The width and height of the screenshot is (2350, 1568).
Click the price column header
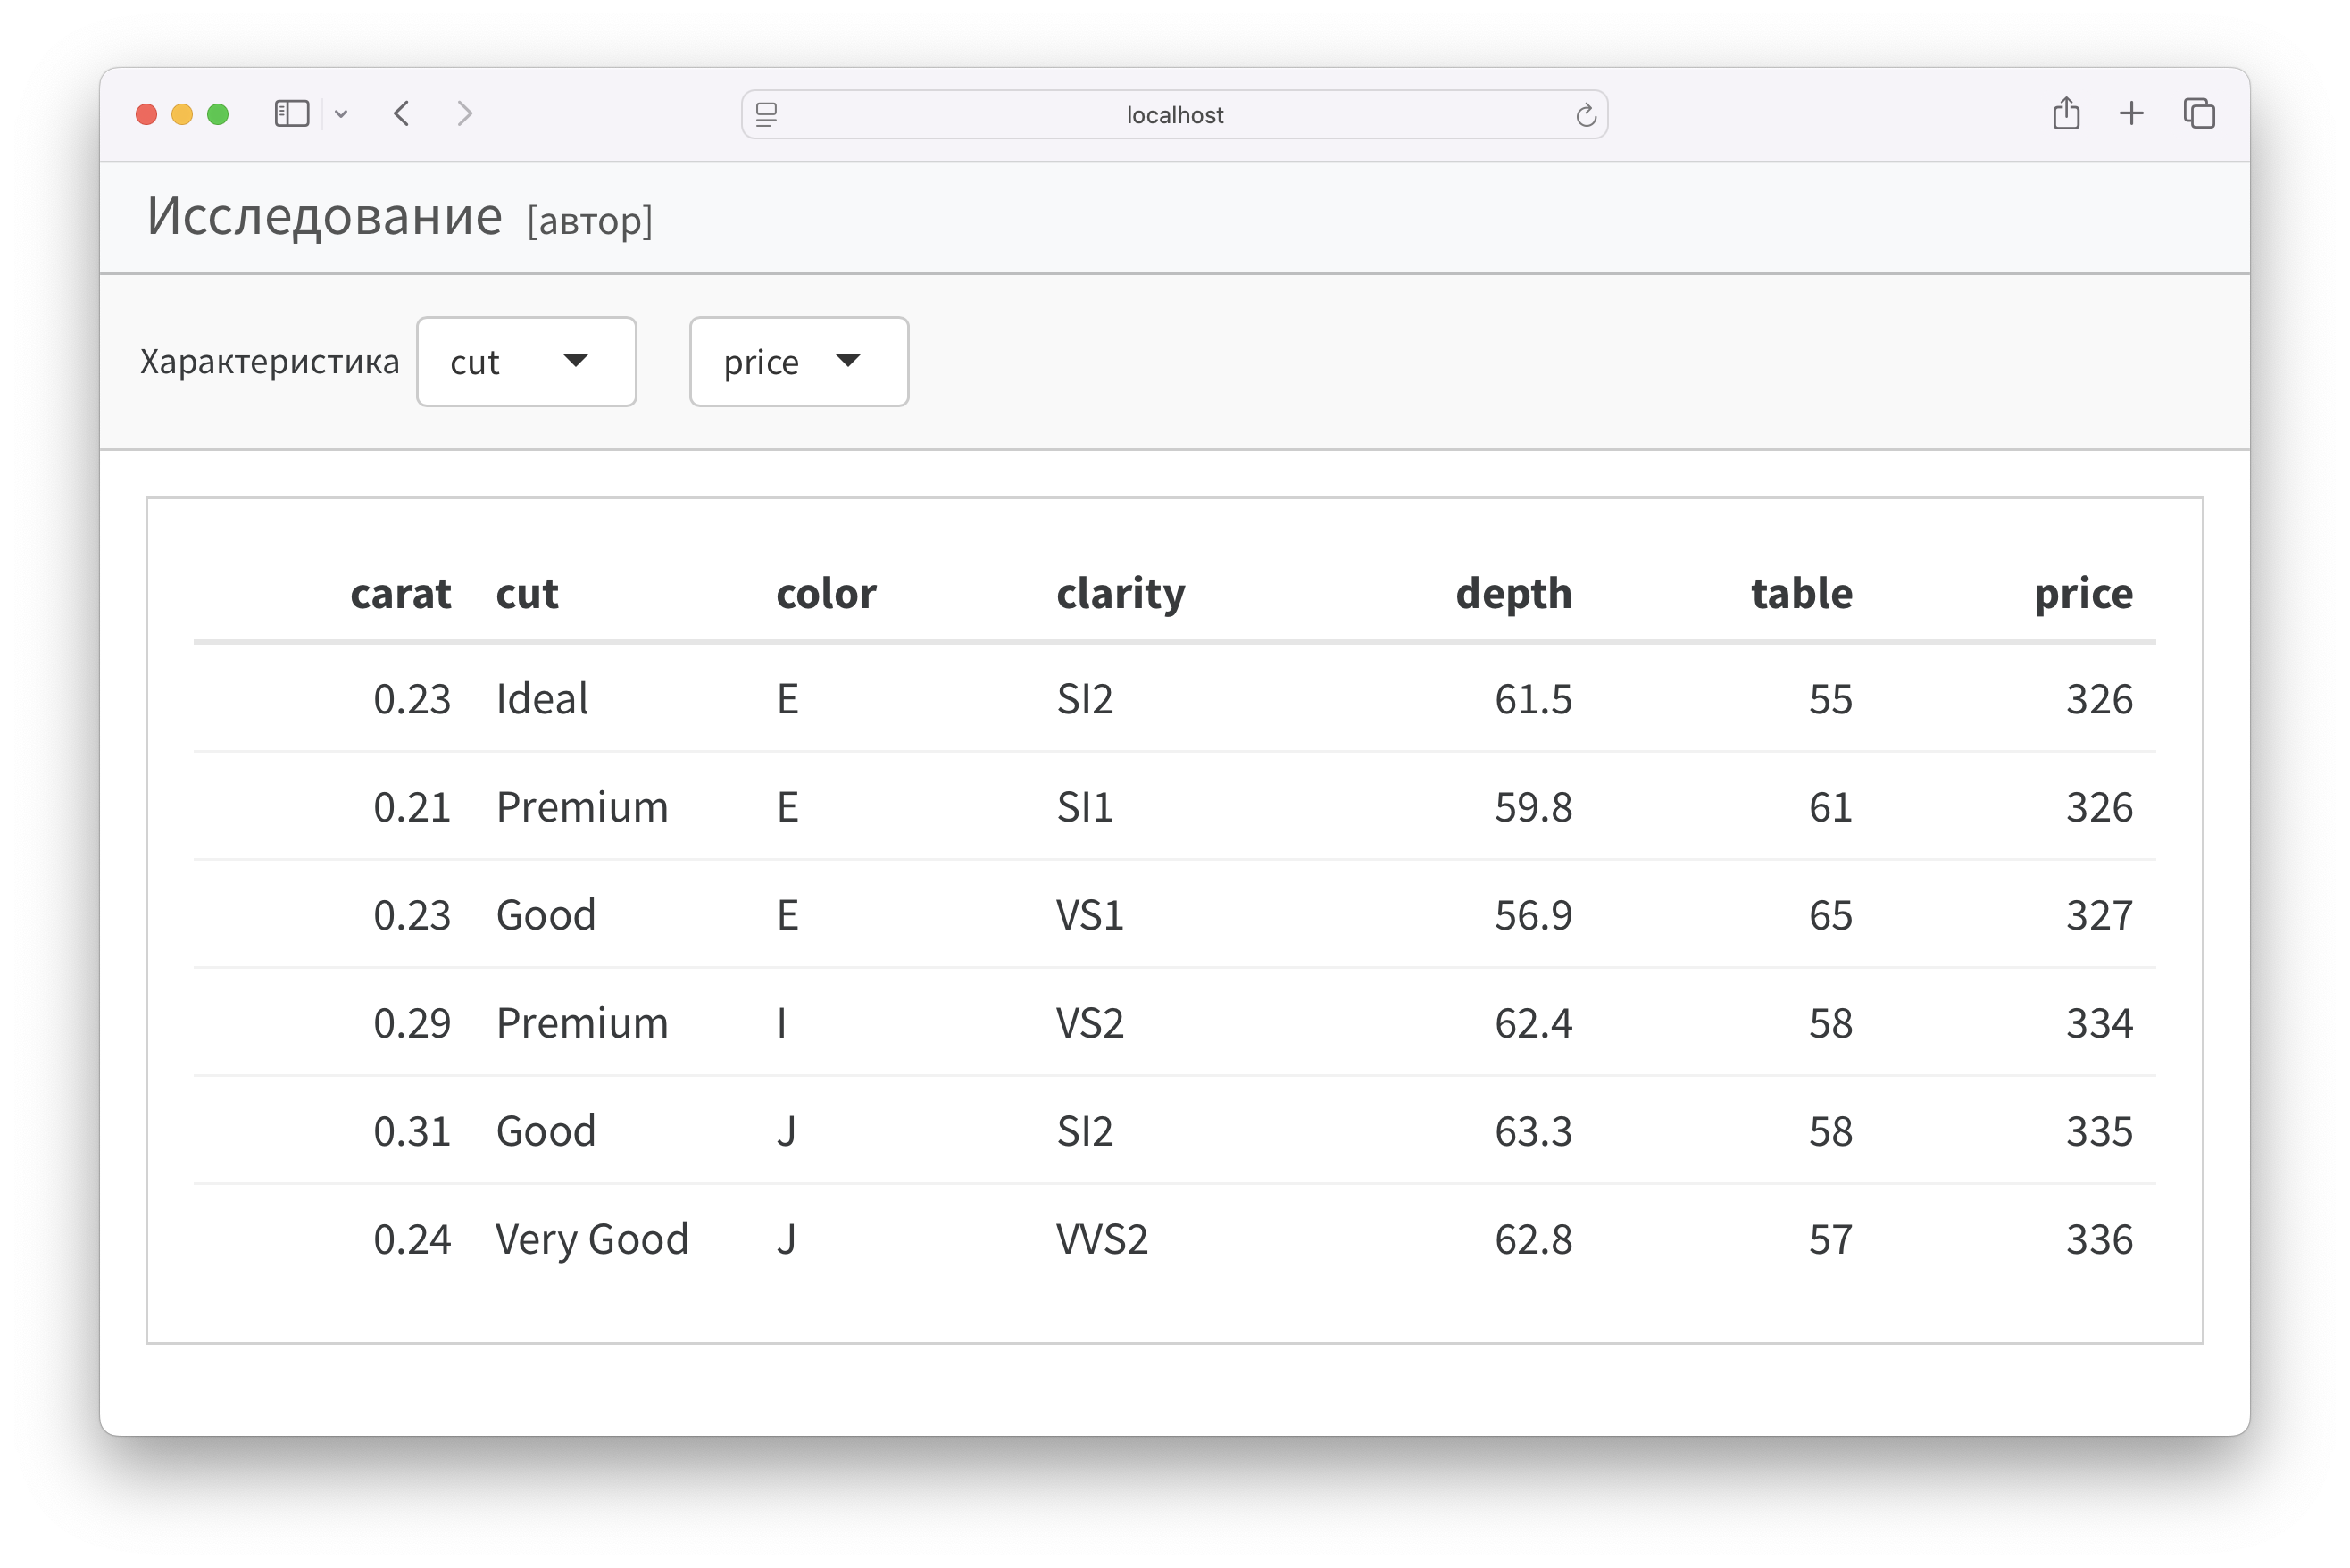point(2084,594)
